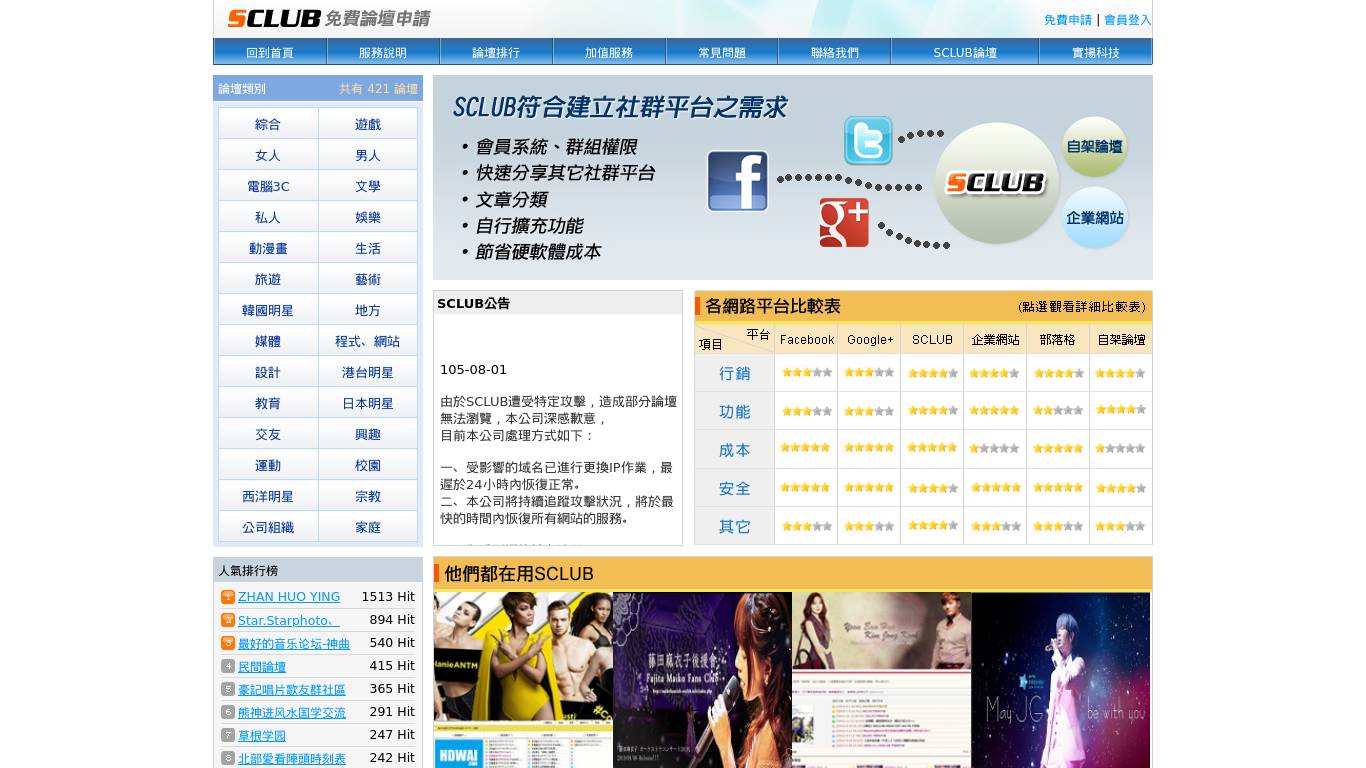1366x768 pixels.
Task: Click the 自架論壇 bubble in the banner
Action: pyautogui.click(x=1095, y=147)
